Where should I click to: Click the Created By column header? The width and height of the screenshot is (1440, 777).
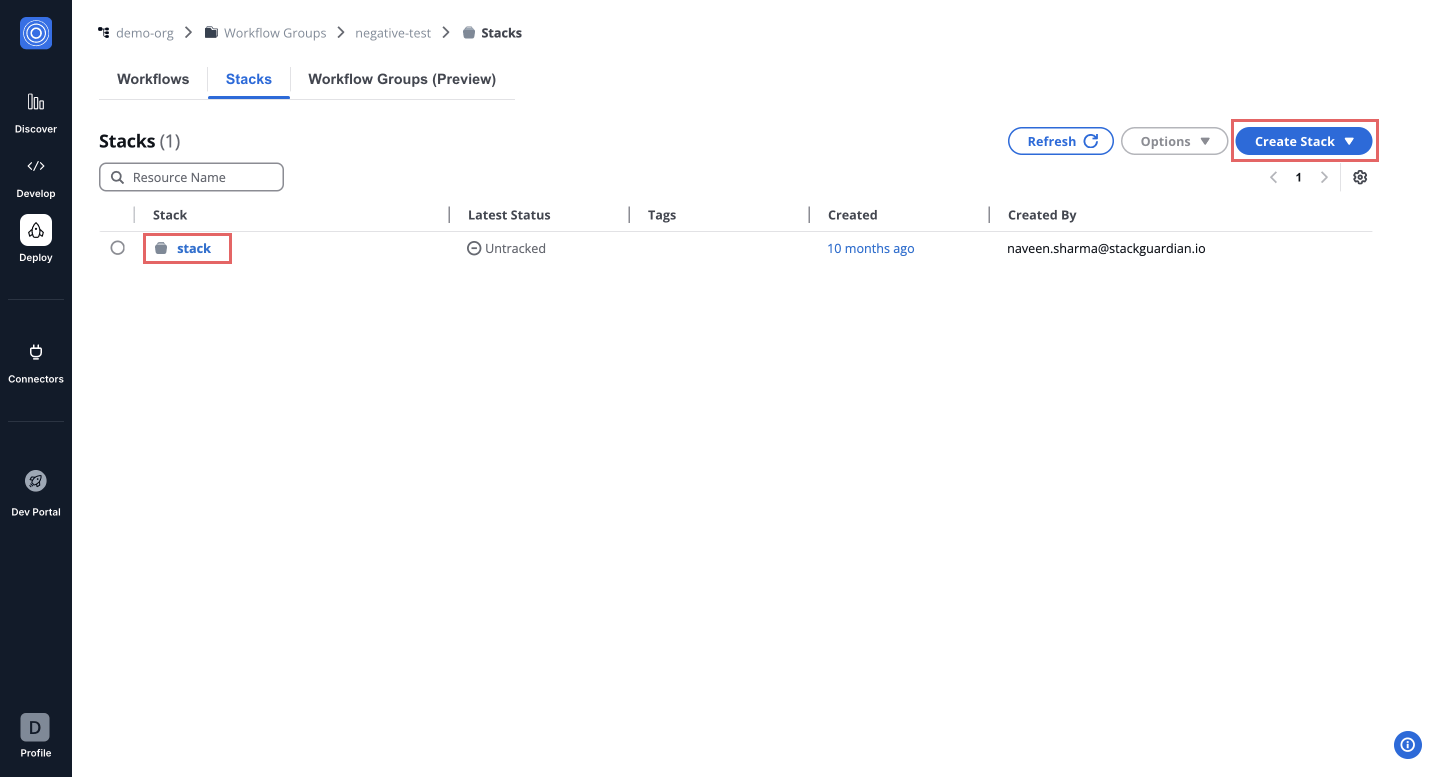[x=1042, y=215]
